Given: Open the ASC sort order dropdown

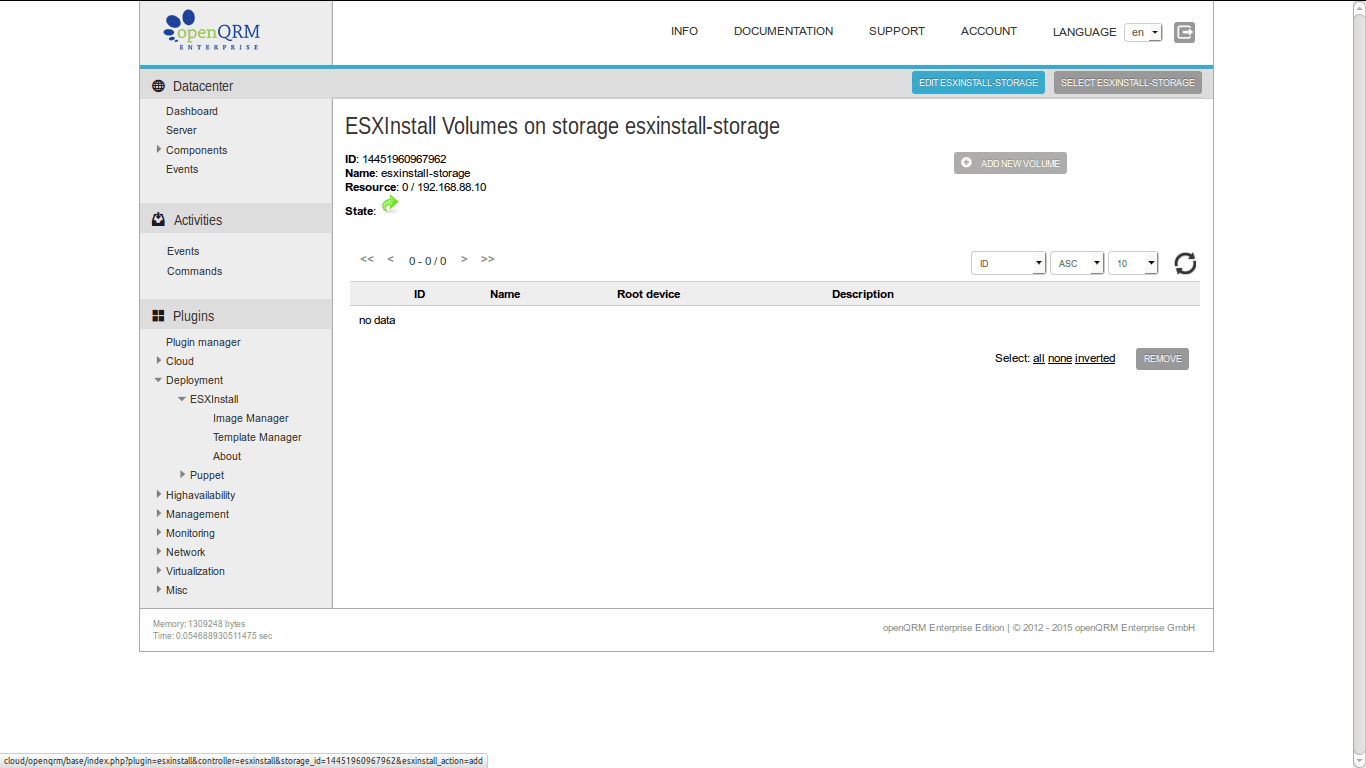Looking at the screenshot, I should tap(1077, 263).
